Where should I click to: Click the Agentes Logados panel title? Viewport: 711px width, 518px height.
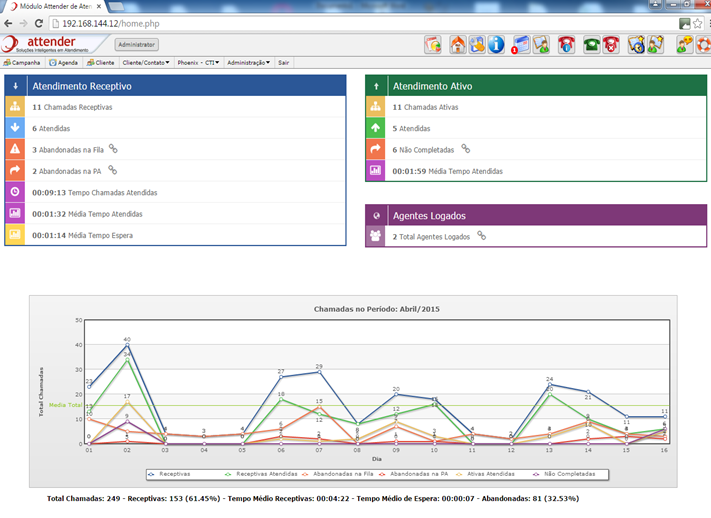tap(429, 216)
